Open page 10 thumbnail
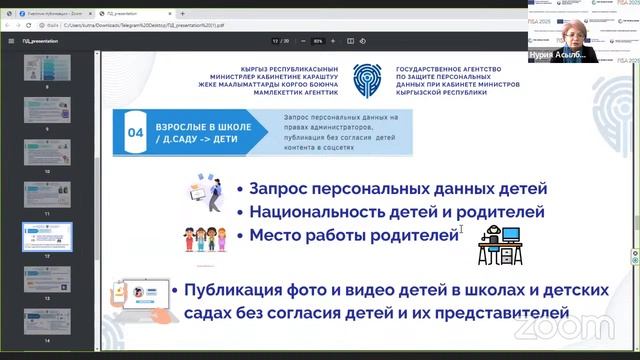This screenshot has height=360, width=640. (47, 152)
